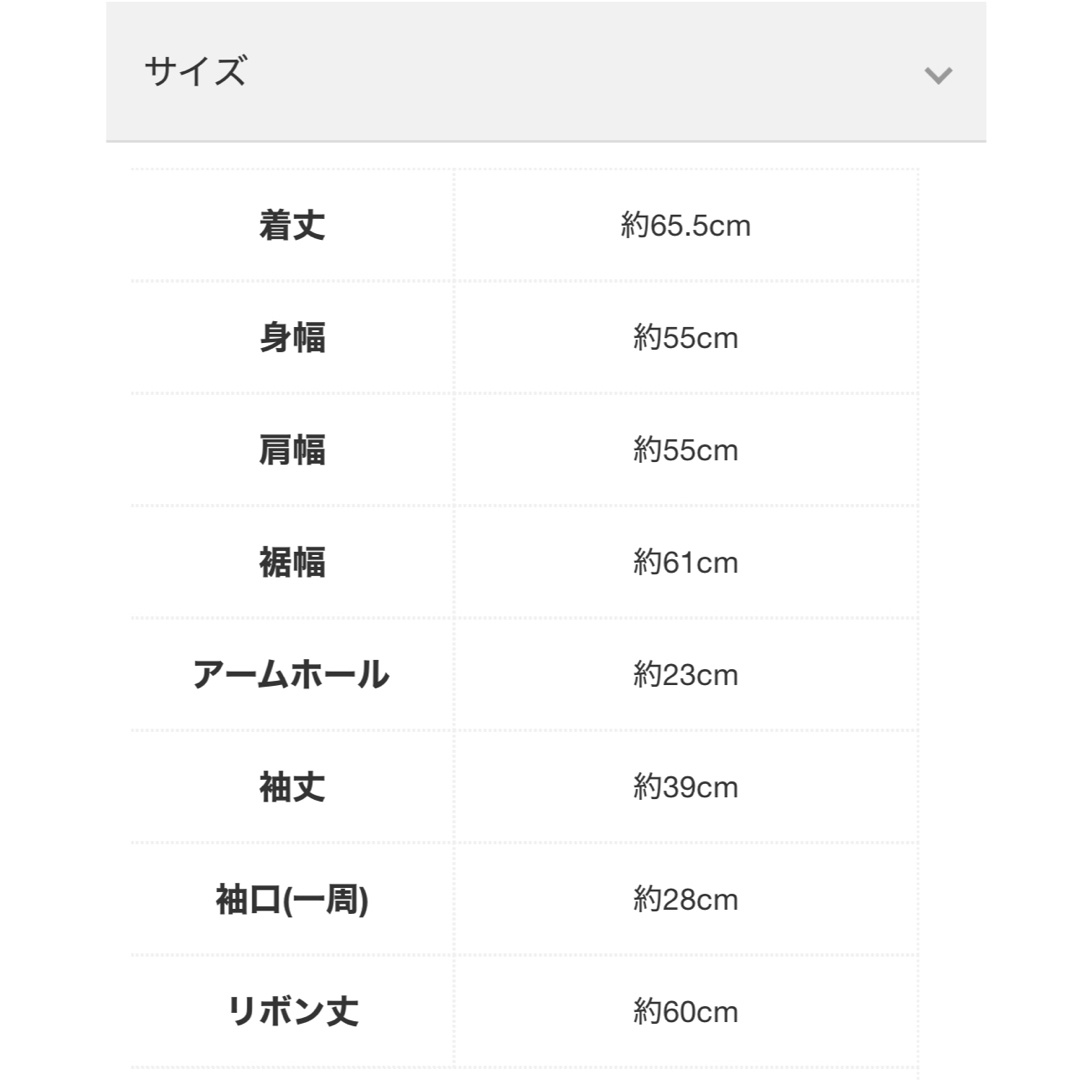The width and height of the screenshot is (1080, 1080).
Task: Select the 約60cm measurement
Action: 685,1012
